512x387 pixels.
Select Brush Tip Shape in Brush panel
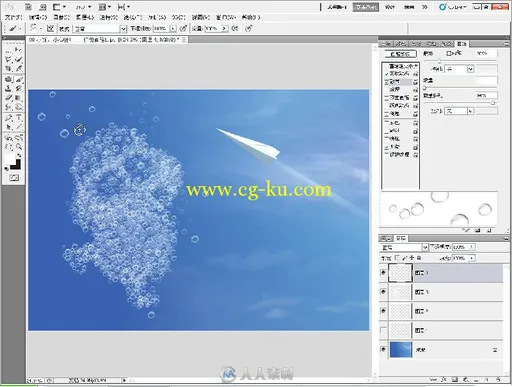click(402, 66)
